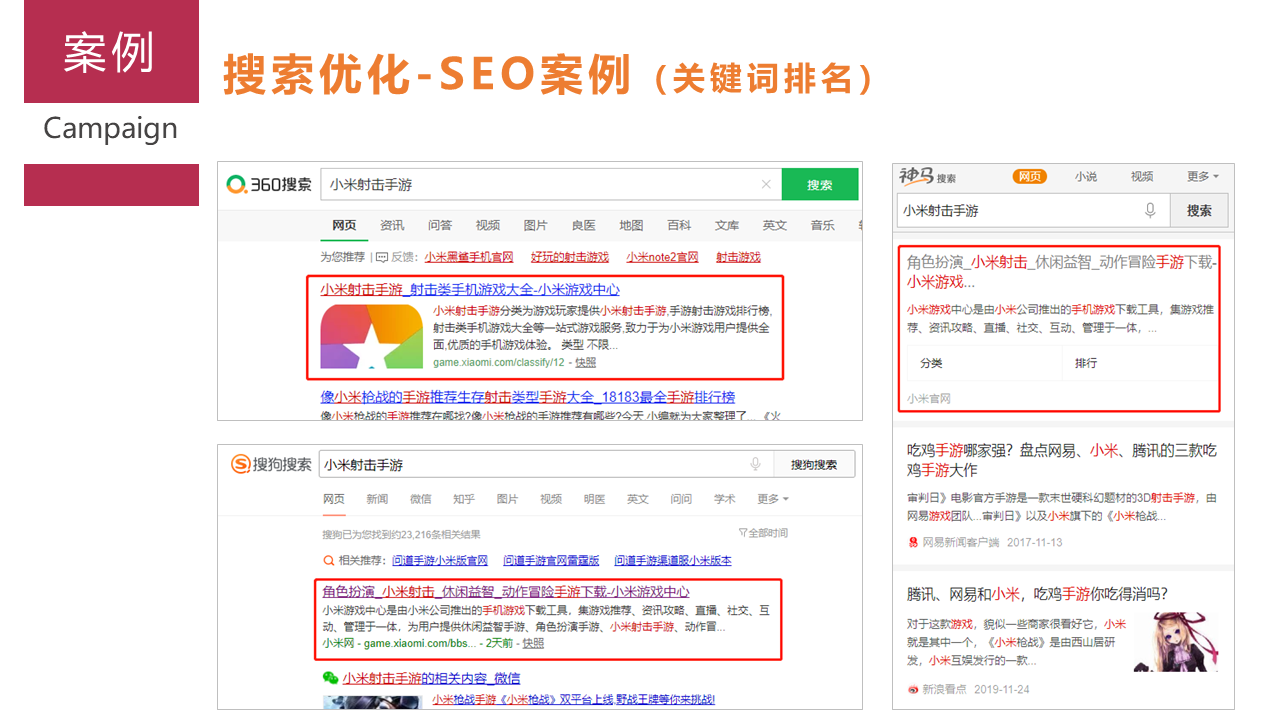Select the 网页 tab in Sogou
This screenshot has height=720, width=1280.
click(333, 499)
